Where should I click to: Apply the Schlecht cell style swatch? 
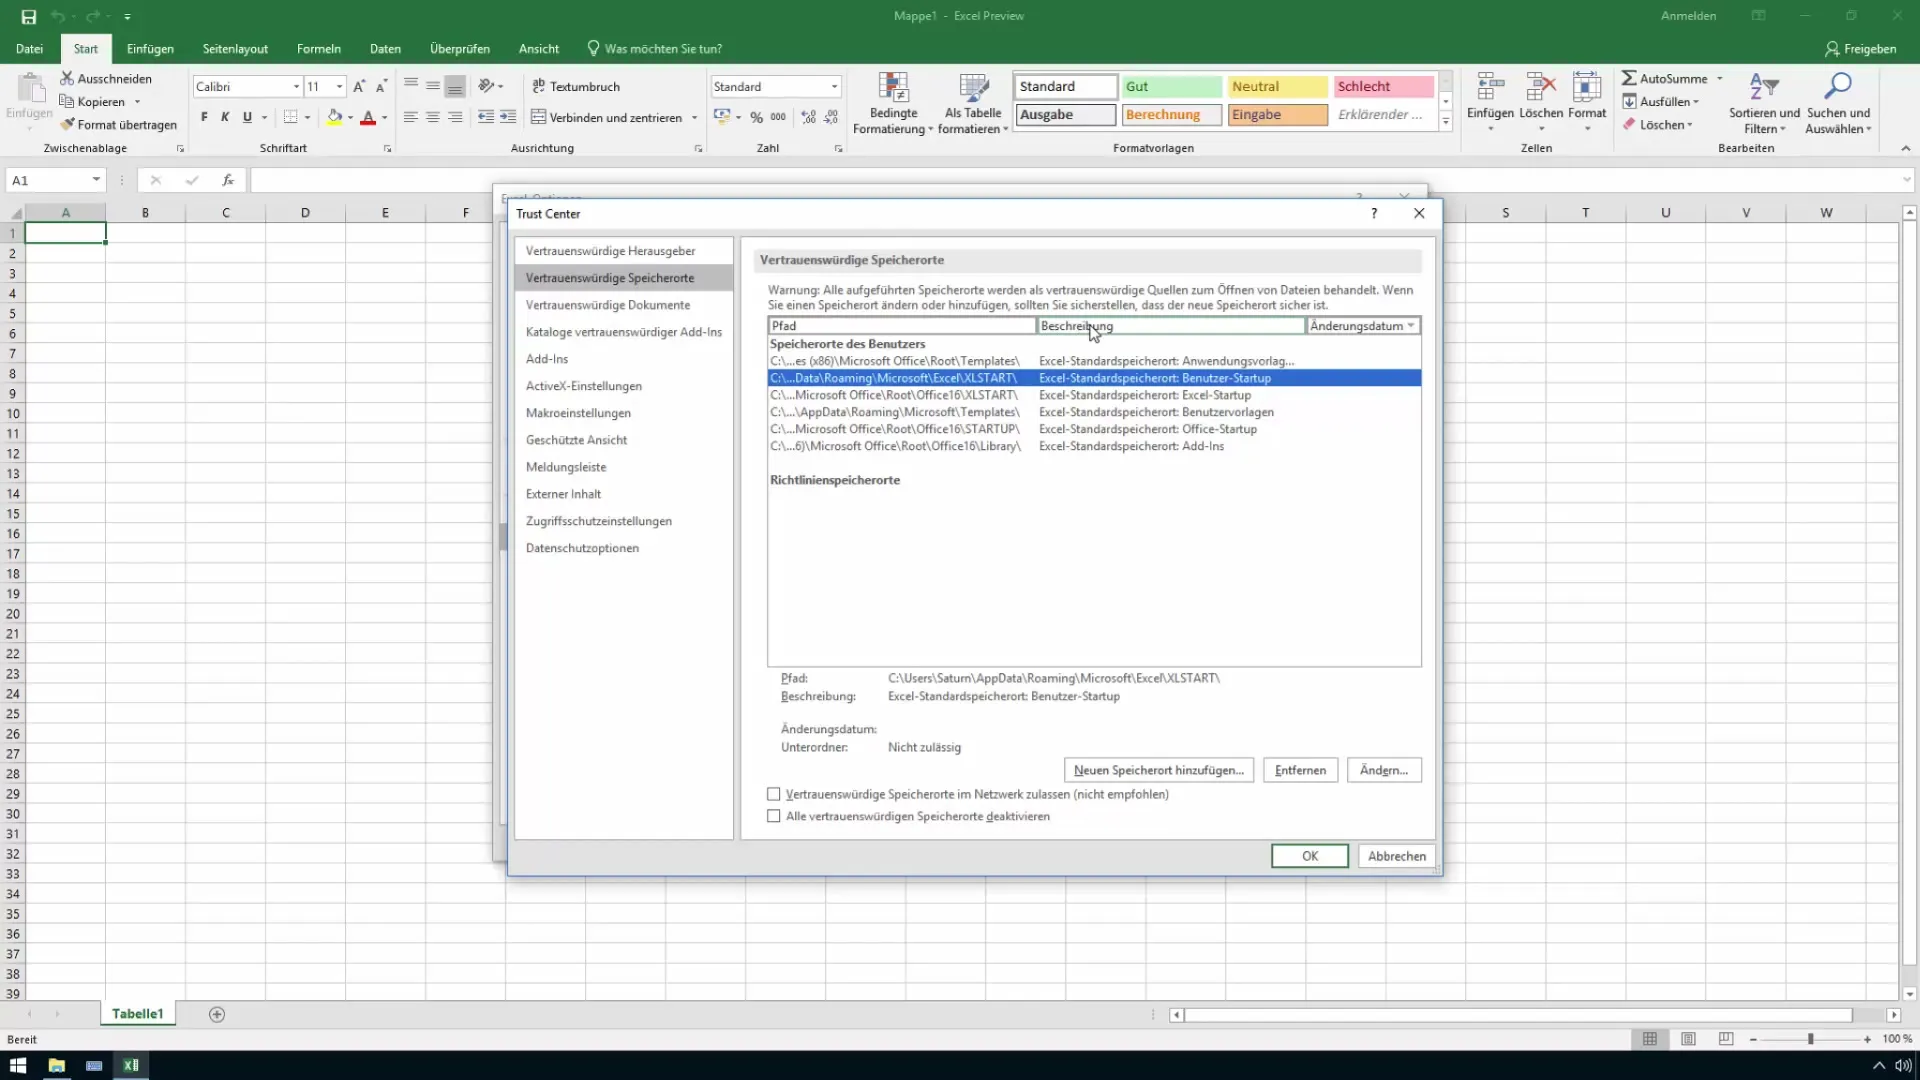pyautogui.click(x=1383, y=87)
